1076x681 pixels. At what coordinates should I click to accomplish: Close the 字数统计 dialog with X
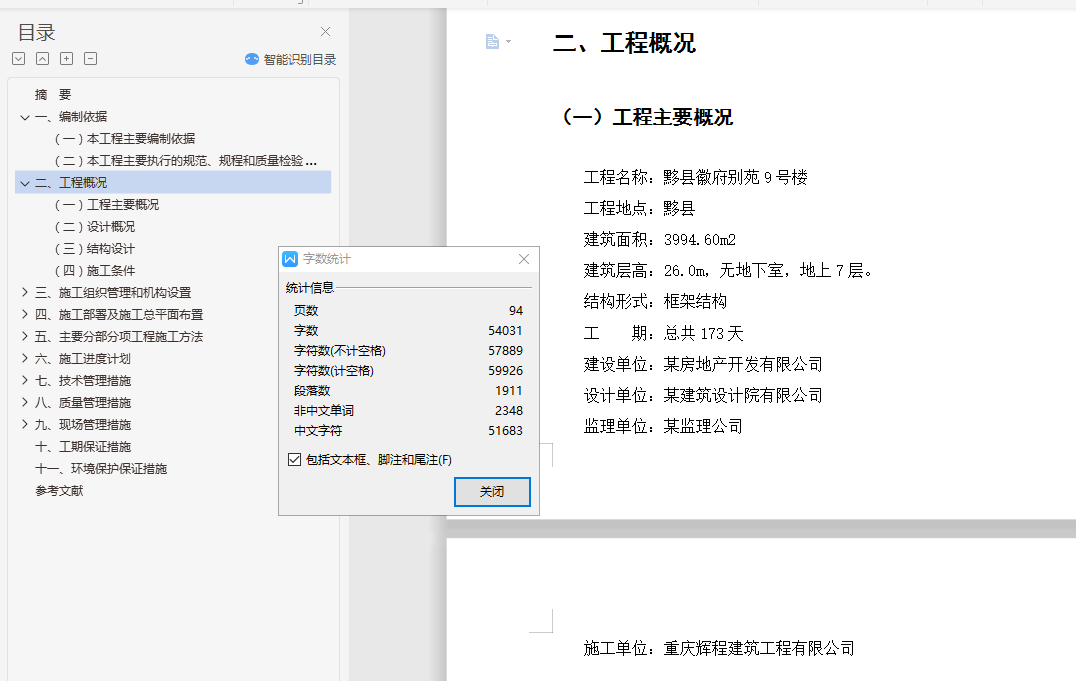(x=524, y=259)
